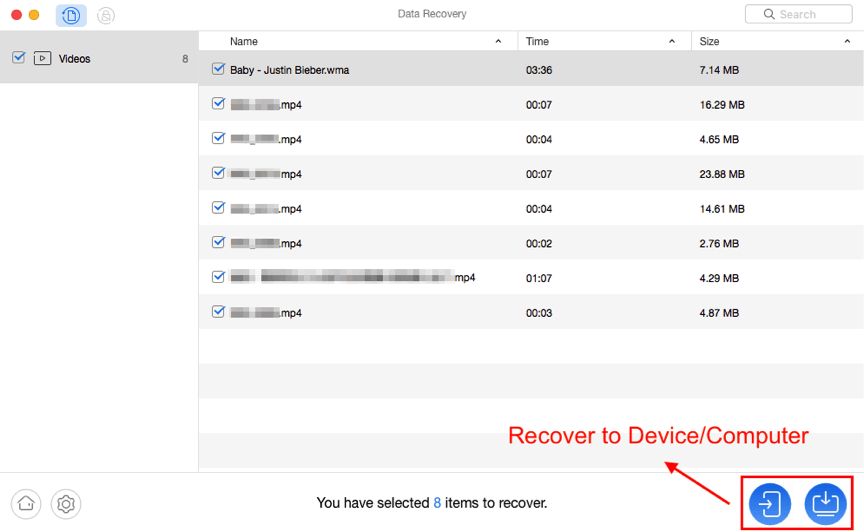This screenshot has height=532, width=864.
Task: Minimize the window with the yellow button
Action: click(34, 15)
